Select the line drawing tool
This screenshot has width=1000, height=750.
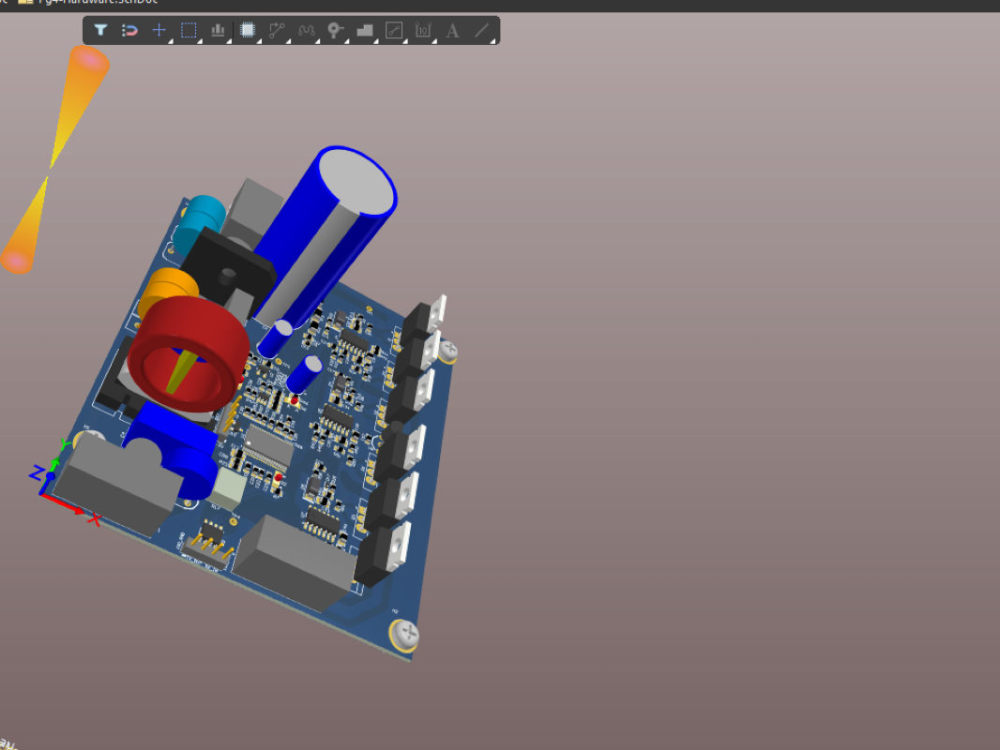tap(482, 30)
